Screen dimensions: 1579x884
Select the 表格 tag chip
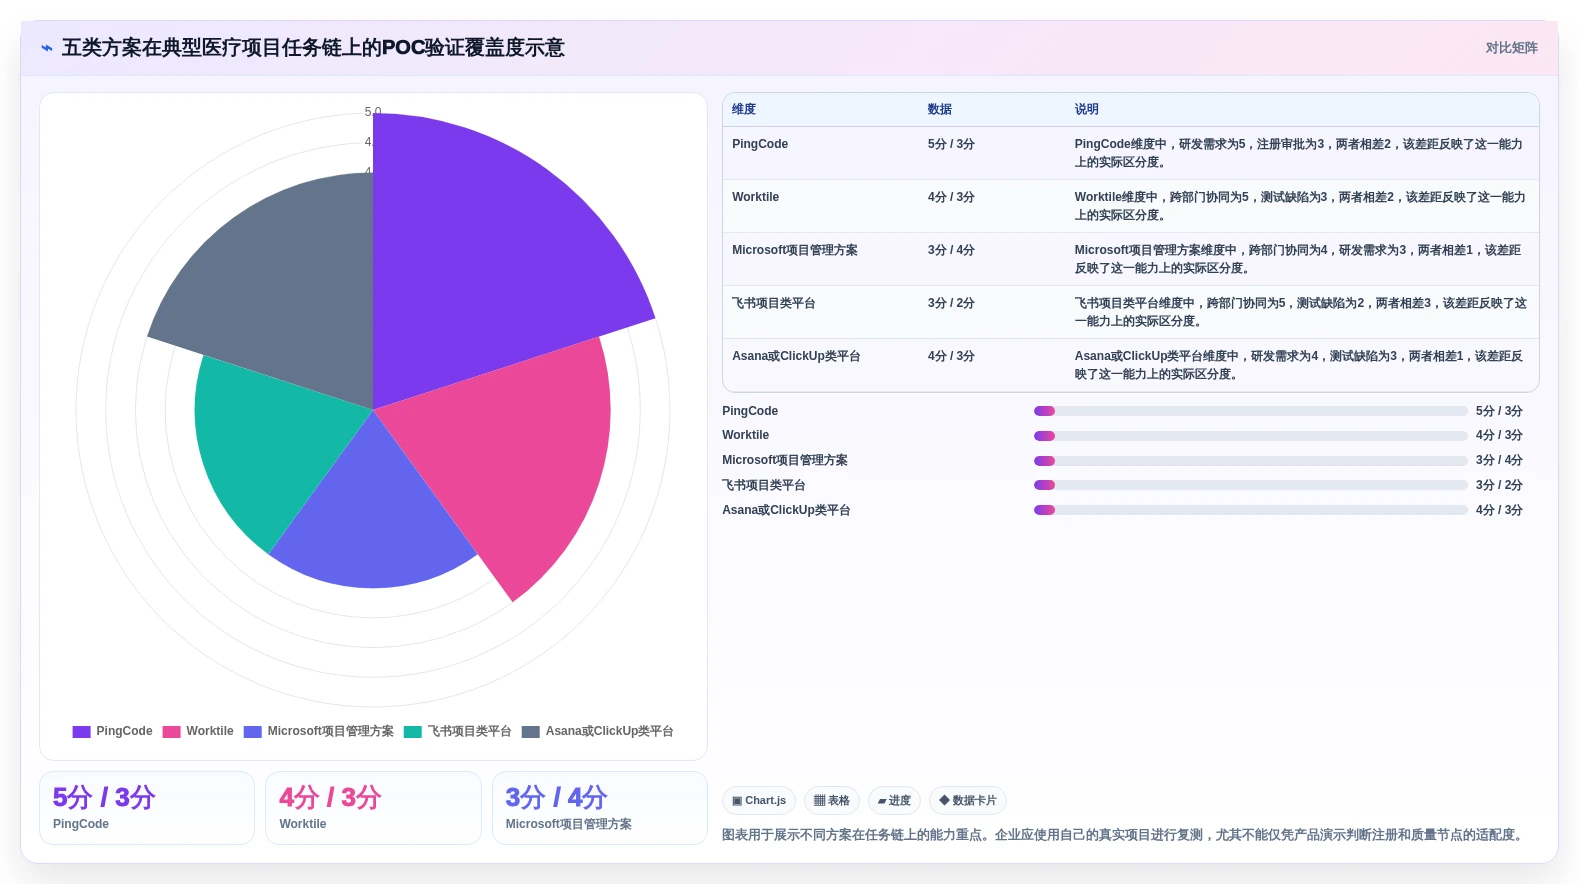tap(832, 801)
